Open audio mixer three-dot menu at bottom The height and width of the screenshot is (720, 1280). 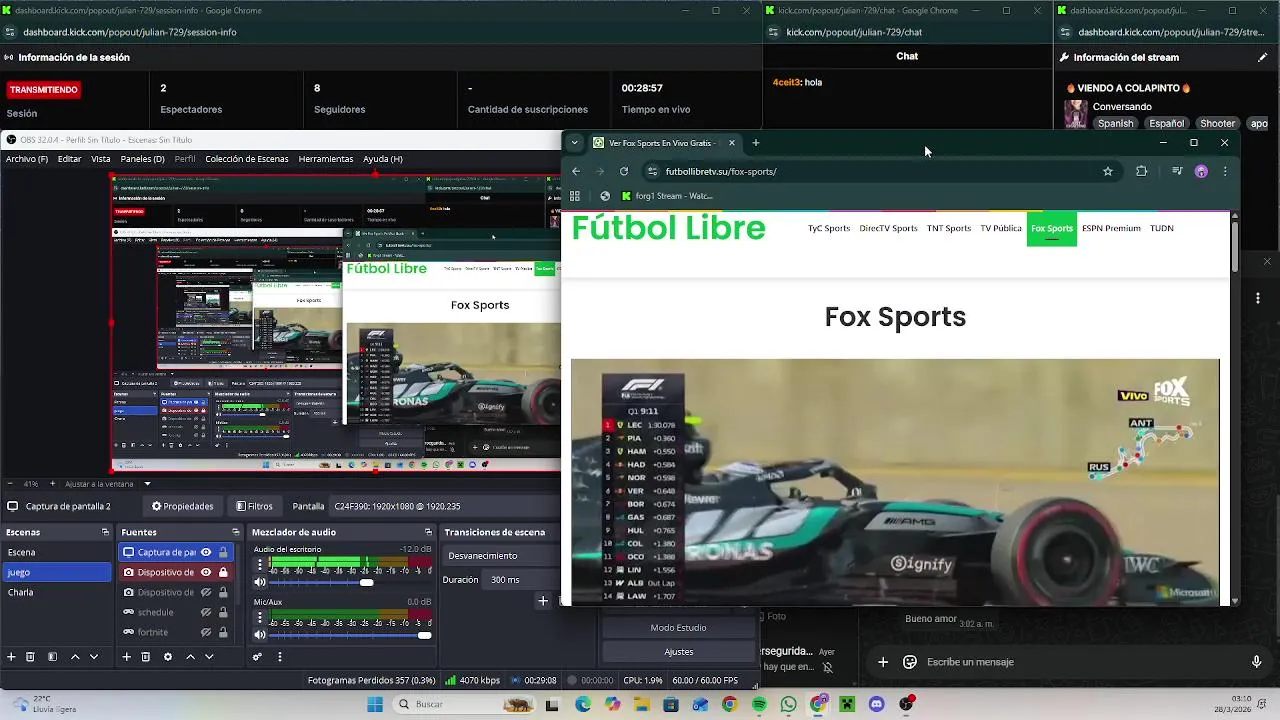279,657
